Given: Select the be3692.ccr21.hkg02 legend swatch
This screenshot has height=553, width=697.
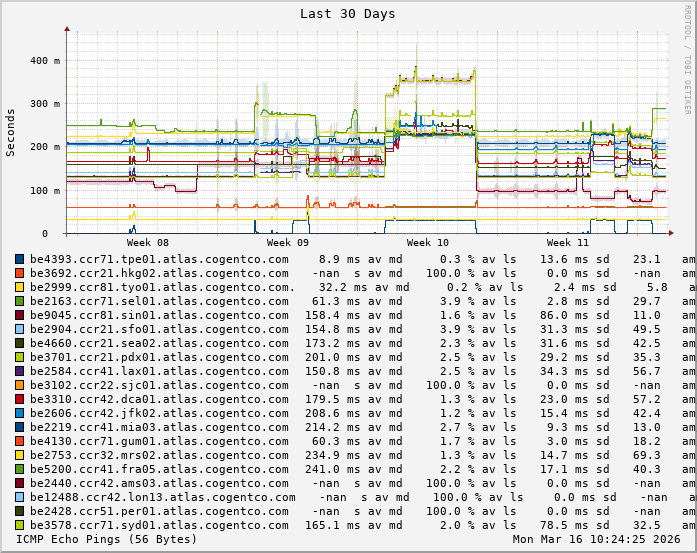Looking at the screenshot, I should [19, 273].
